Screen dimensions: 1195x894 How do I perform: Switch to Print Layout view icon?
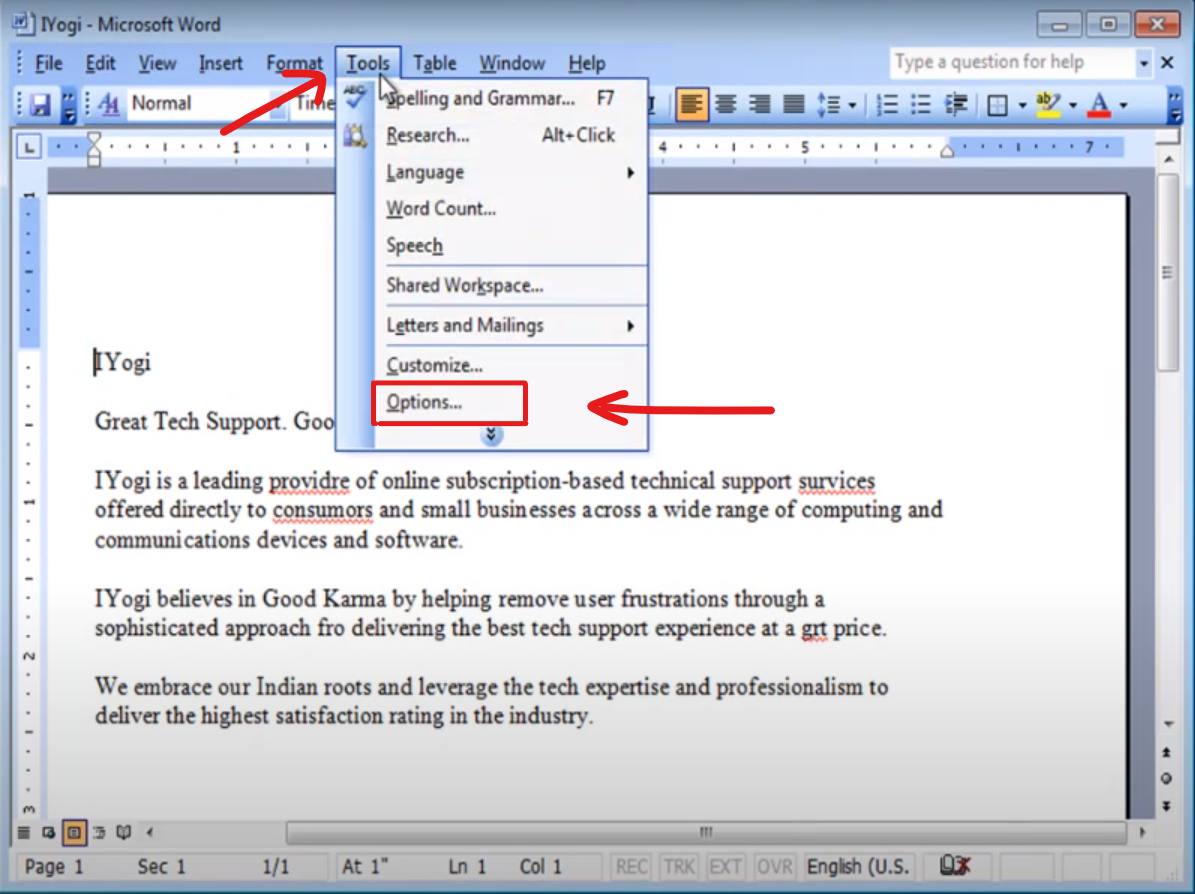(x=74, y=832)
